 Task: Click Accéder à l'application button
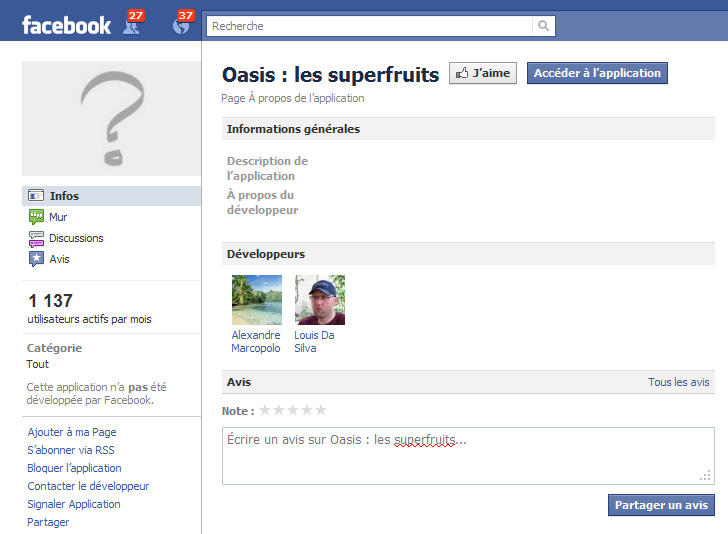tap(597, 73)
